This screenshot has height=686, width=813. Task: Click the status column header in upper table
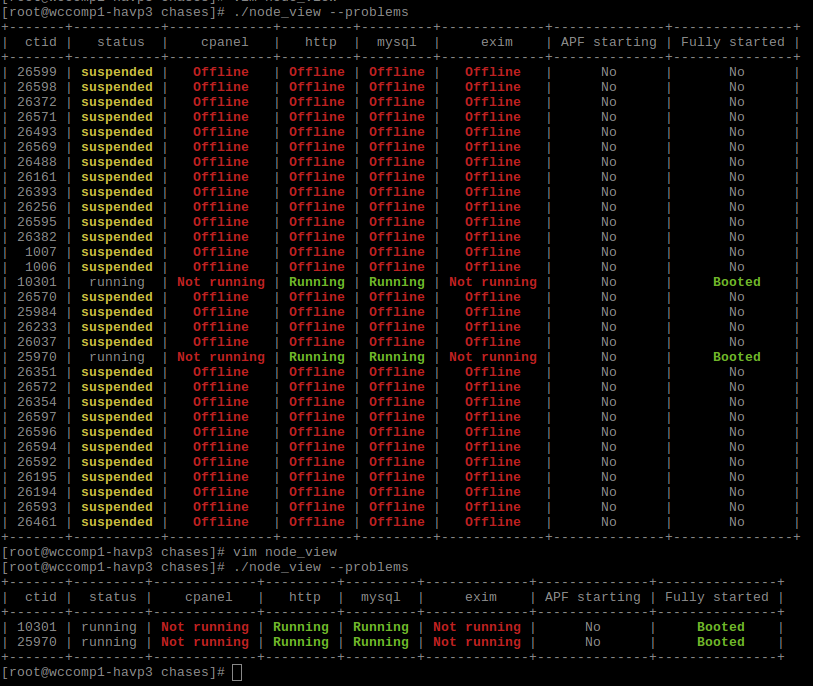click(x=121, y=42)
